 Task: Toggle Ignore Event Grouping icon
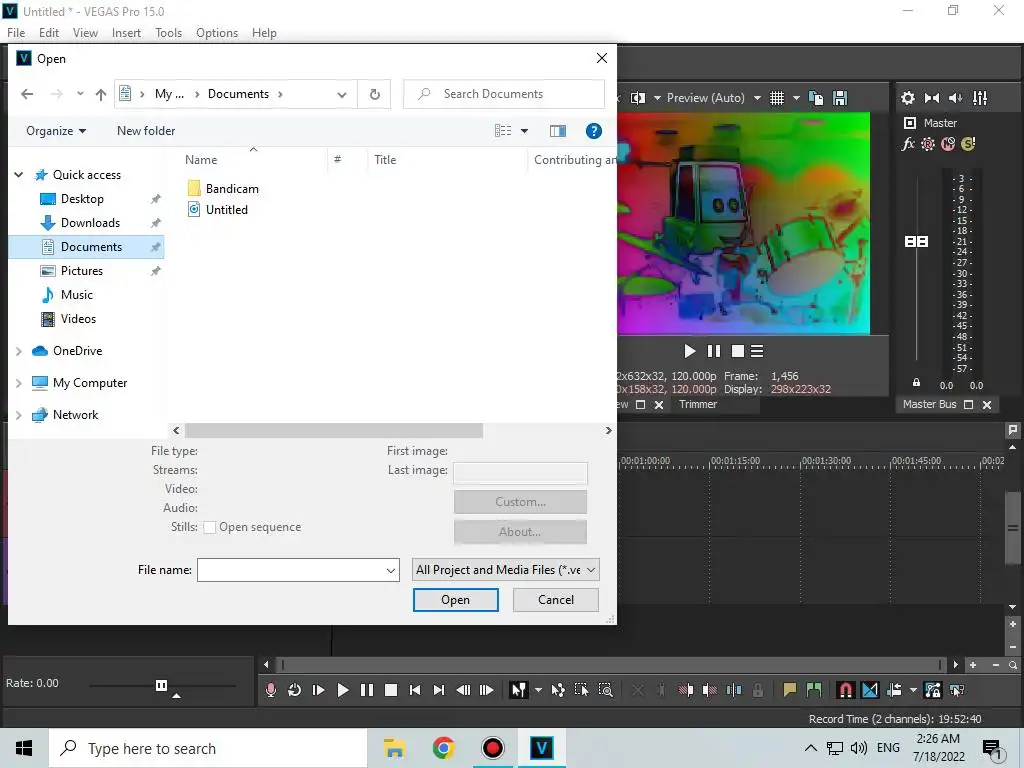[x=957, y=690]
